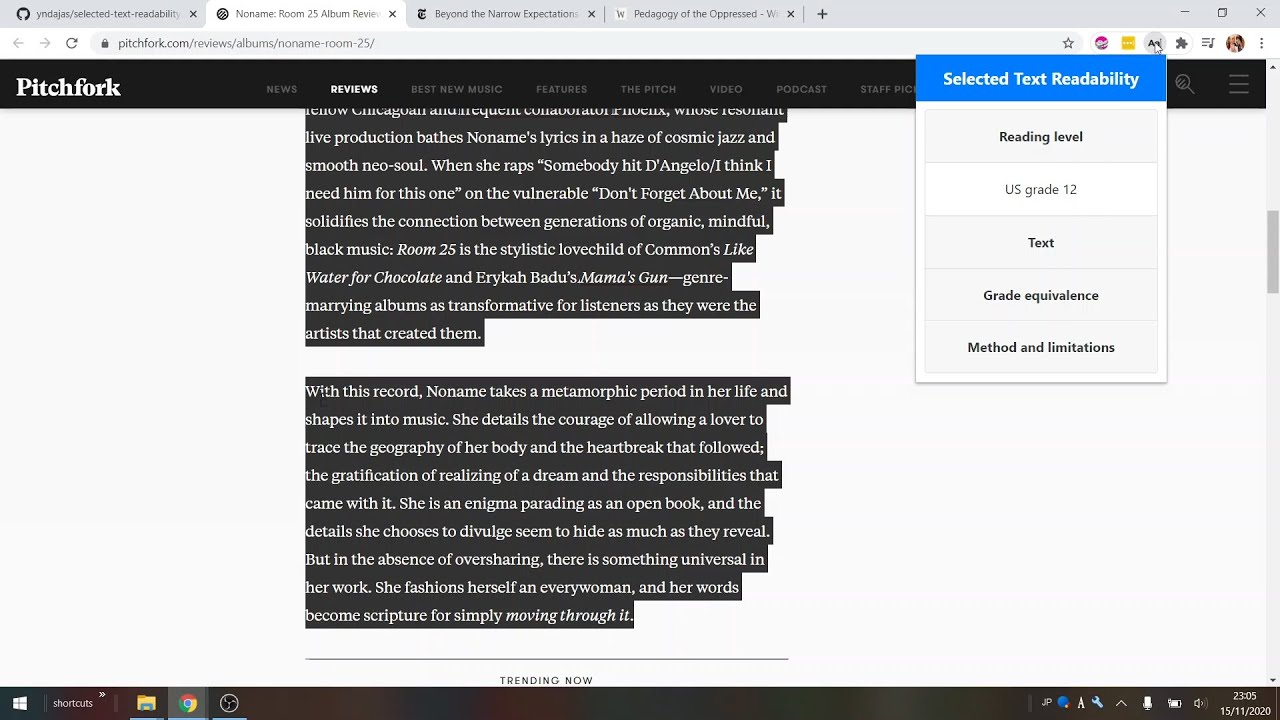Click the IME 'A' input mode indicator
The width and height of the screenshot is (1280, 720).
coord(1081,703)
